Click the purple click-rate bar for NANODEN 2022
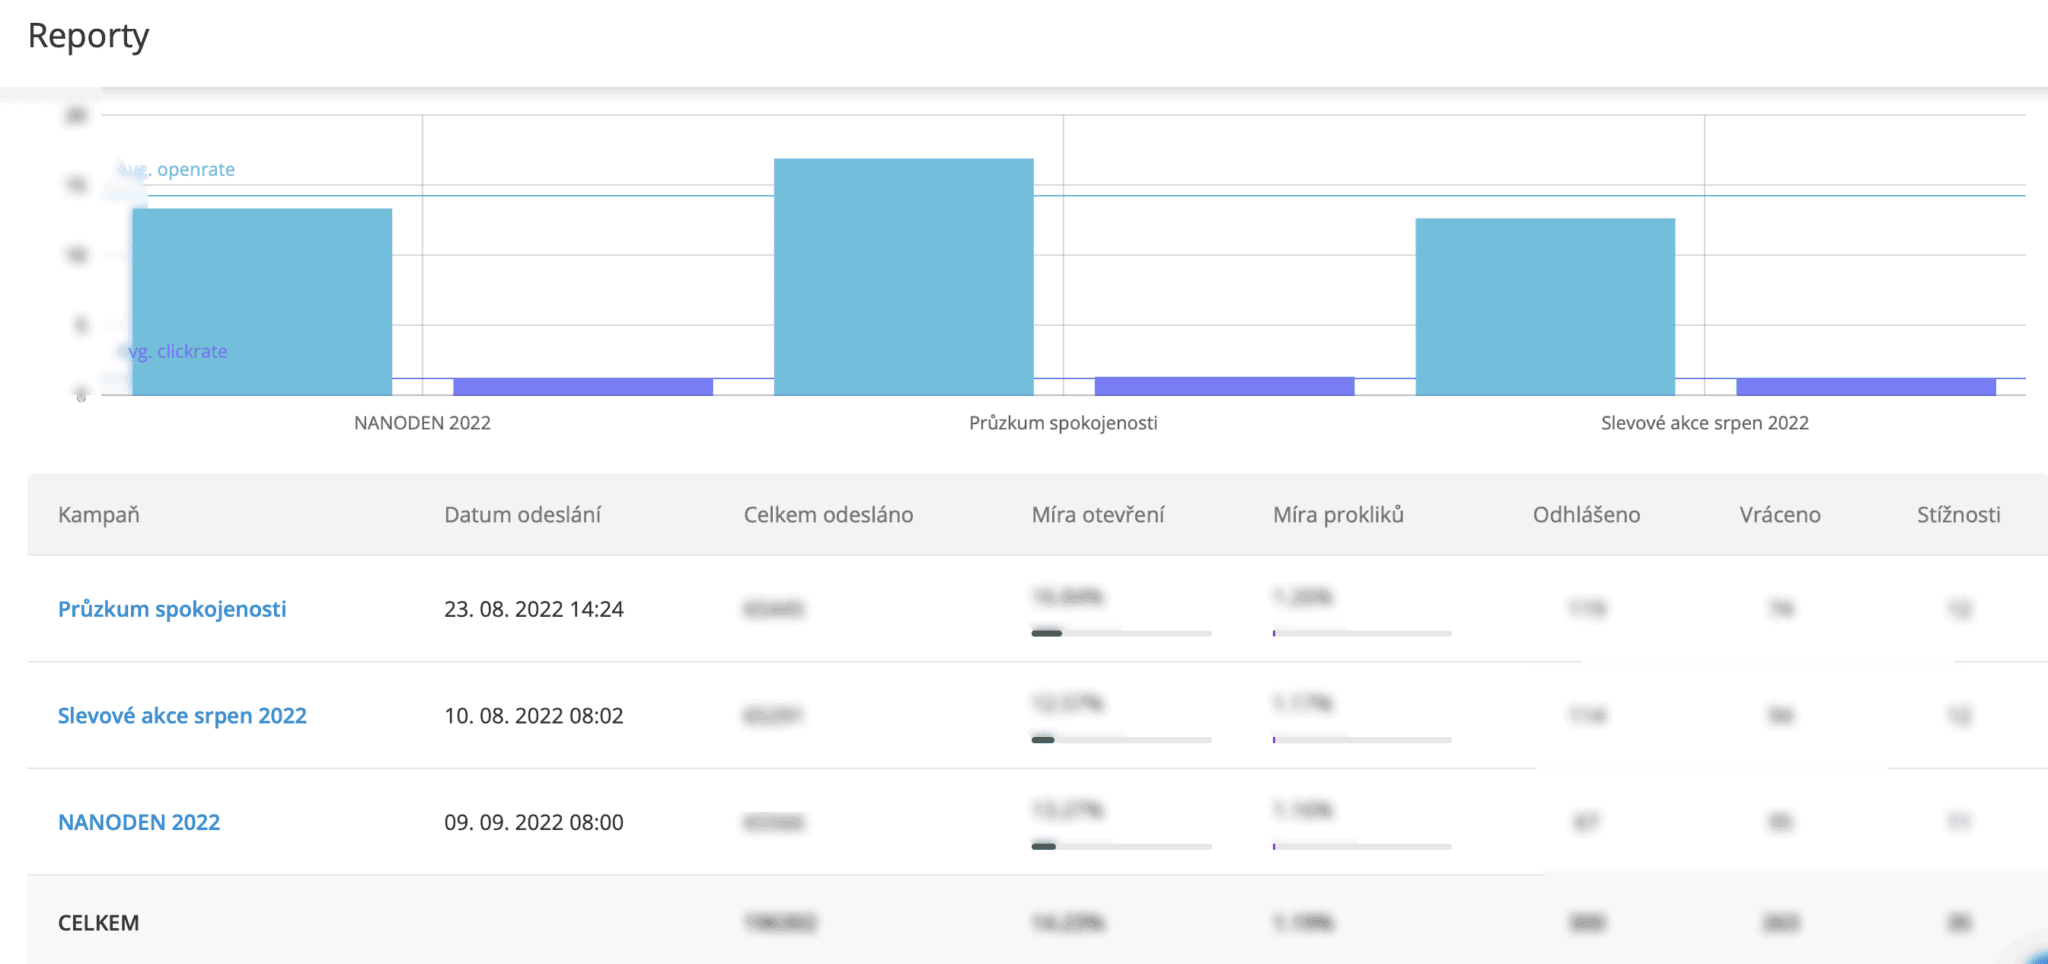This screenshot has height=964, width=2048. 583,386
